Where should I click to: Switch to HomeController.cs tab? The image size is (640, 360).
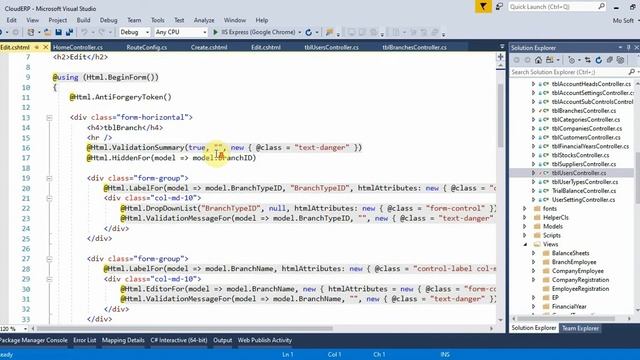[x=78, y=47]
